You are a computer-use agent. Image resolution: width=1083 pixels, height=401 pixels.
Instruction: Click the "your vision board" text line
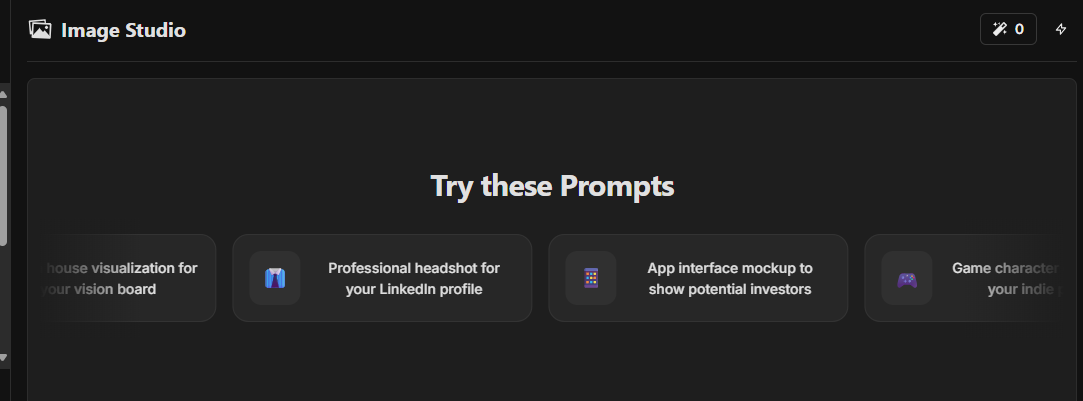[99, 289]
